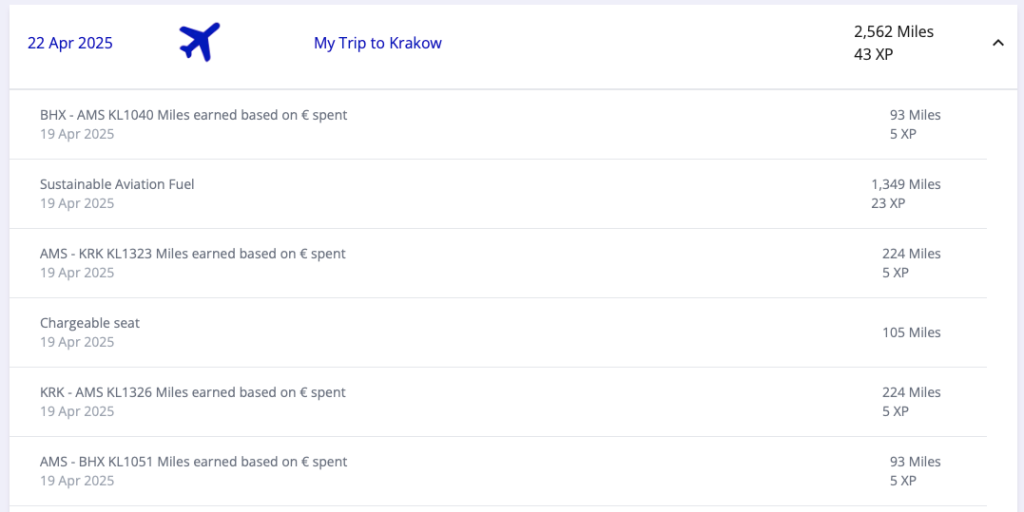The image size is (1024, 512).
Task: Click the airplane icon in trip header
Action: (199, 42)
